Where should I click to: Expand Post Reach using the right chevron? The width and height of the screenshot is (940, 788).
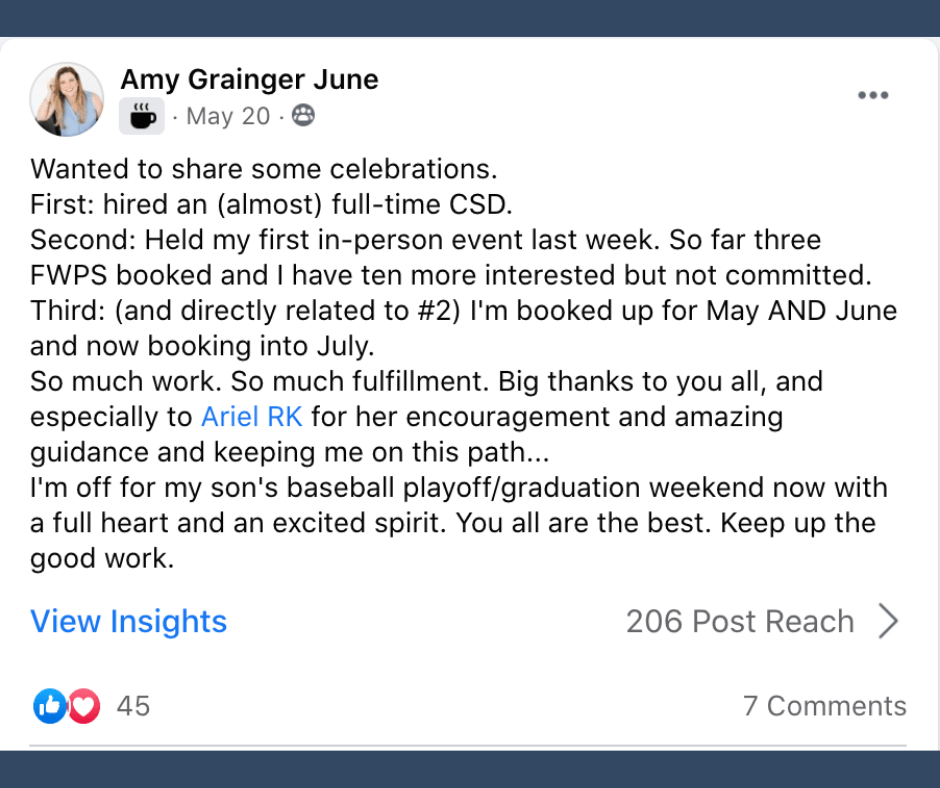pos(888,621)
